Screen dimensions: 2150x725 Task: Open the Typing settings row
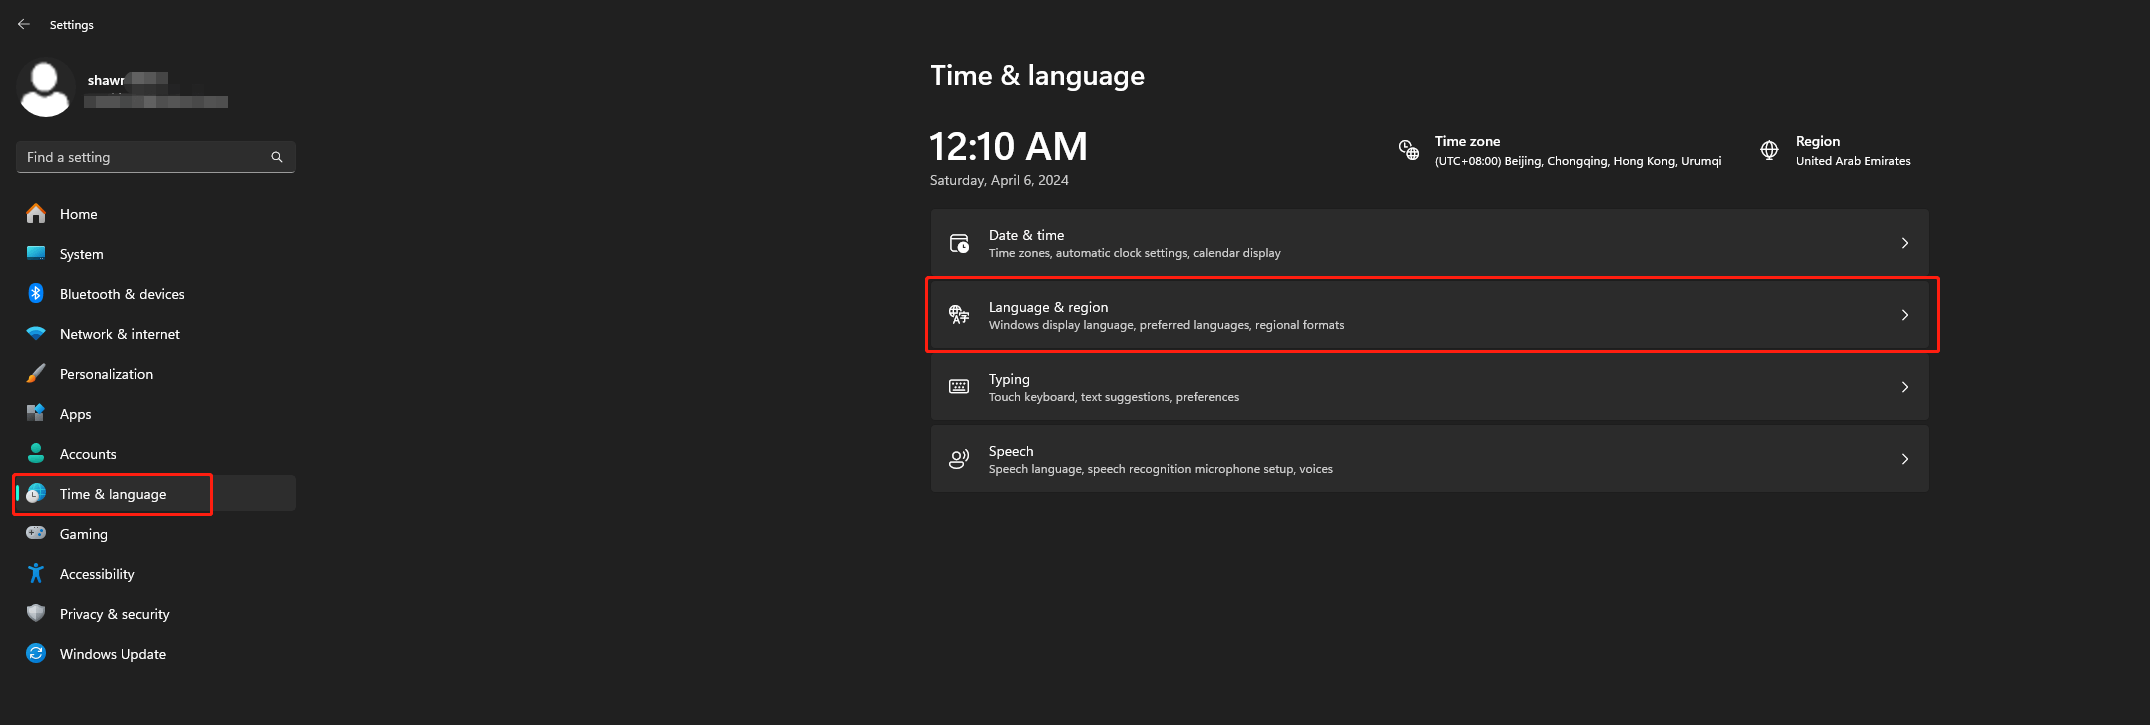(x=1429, y=387)
